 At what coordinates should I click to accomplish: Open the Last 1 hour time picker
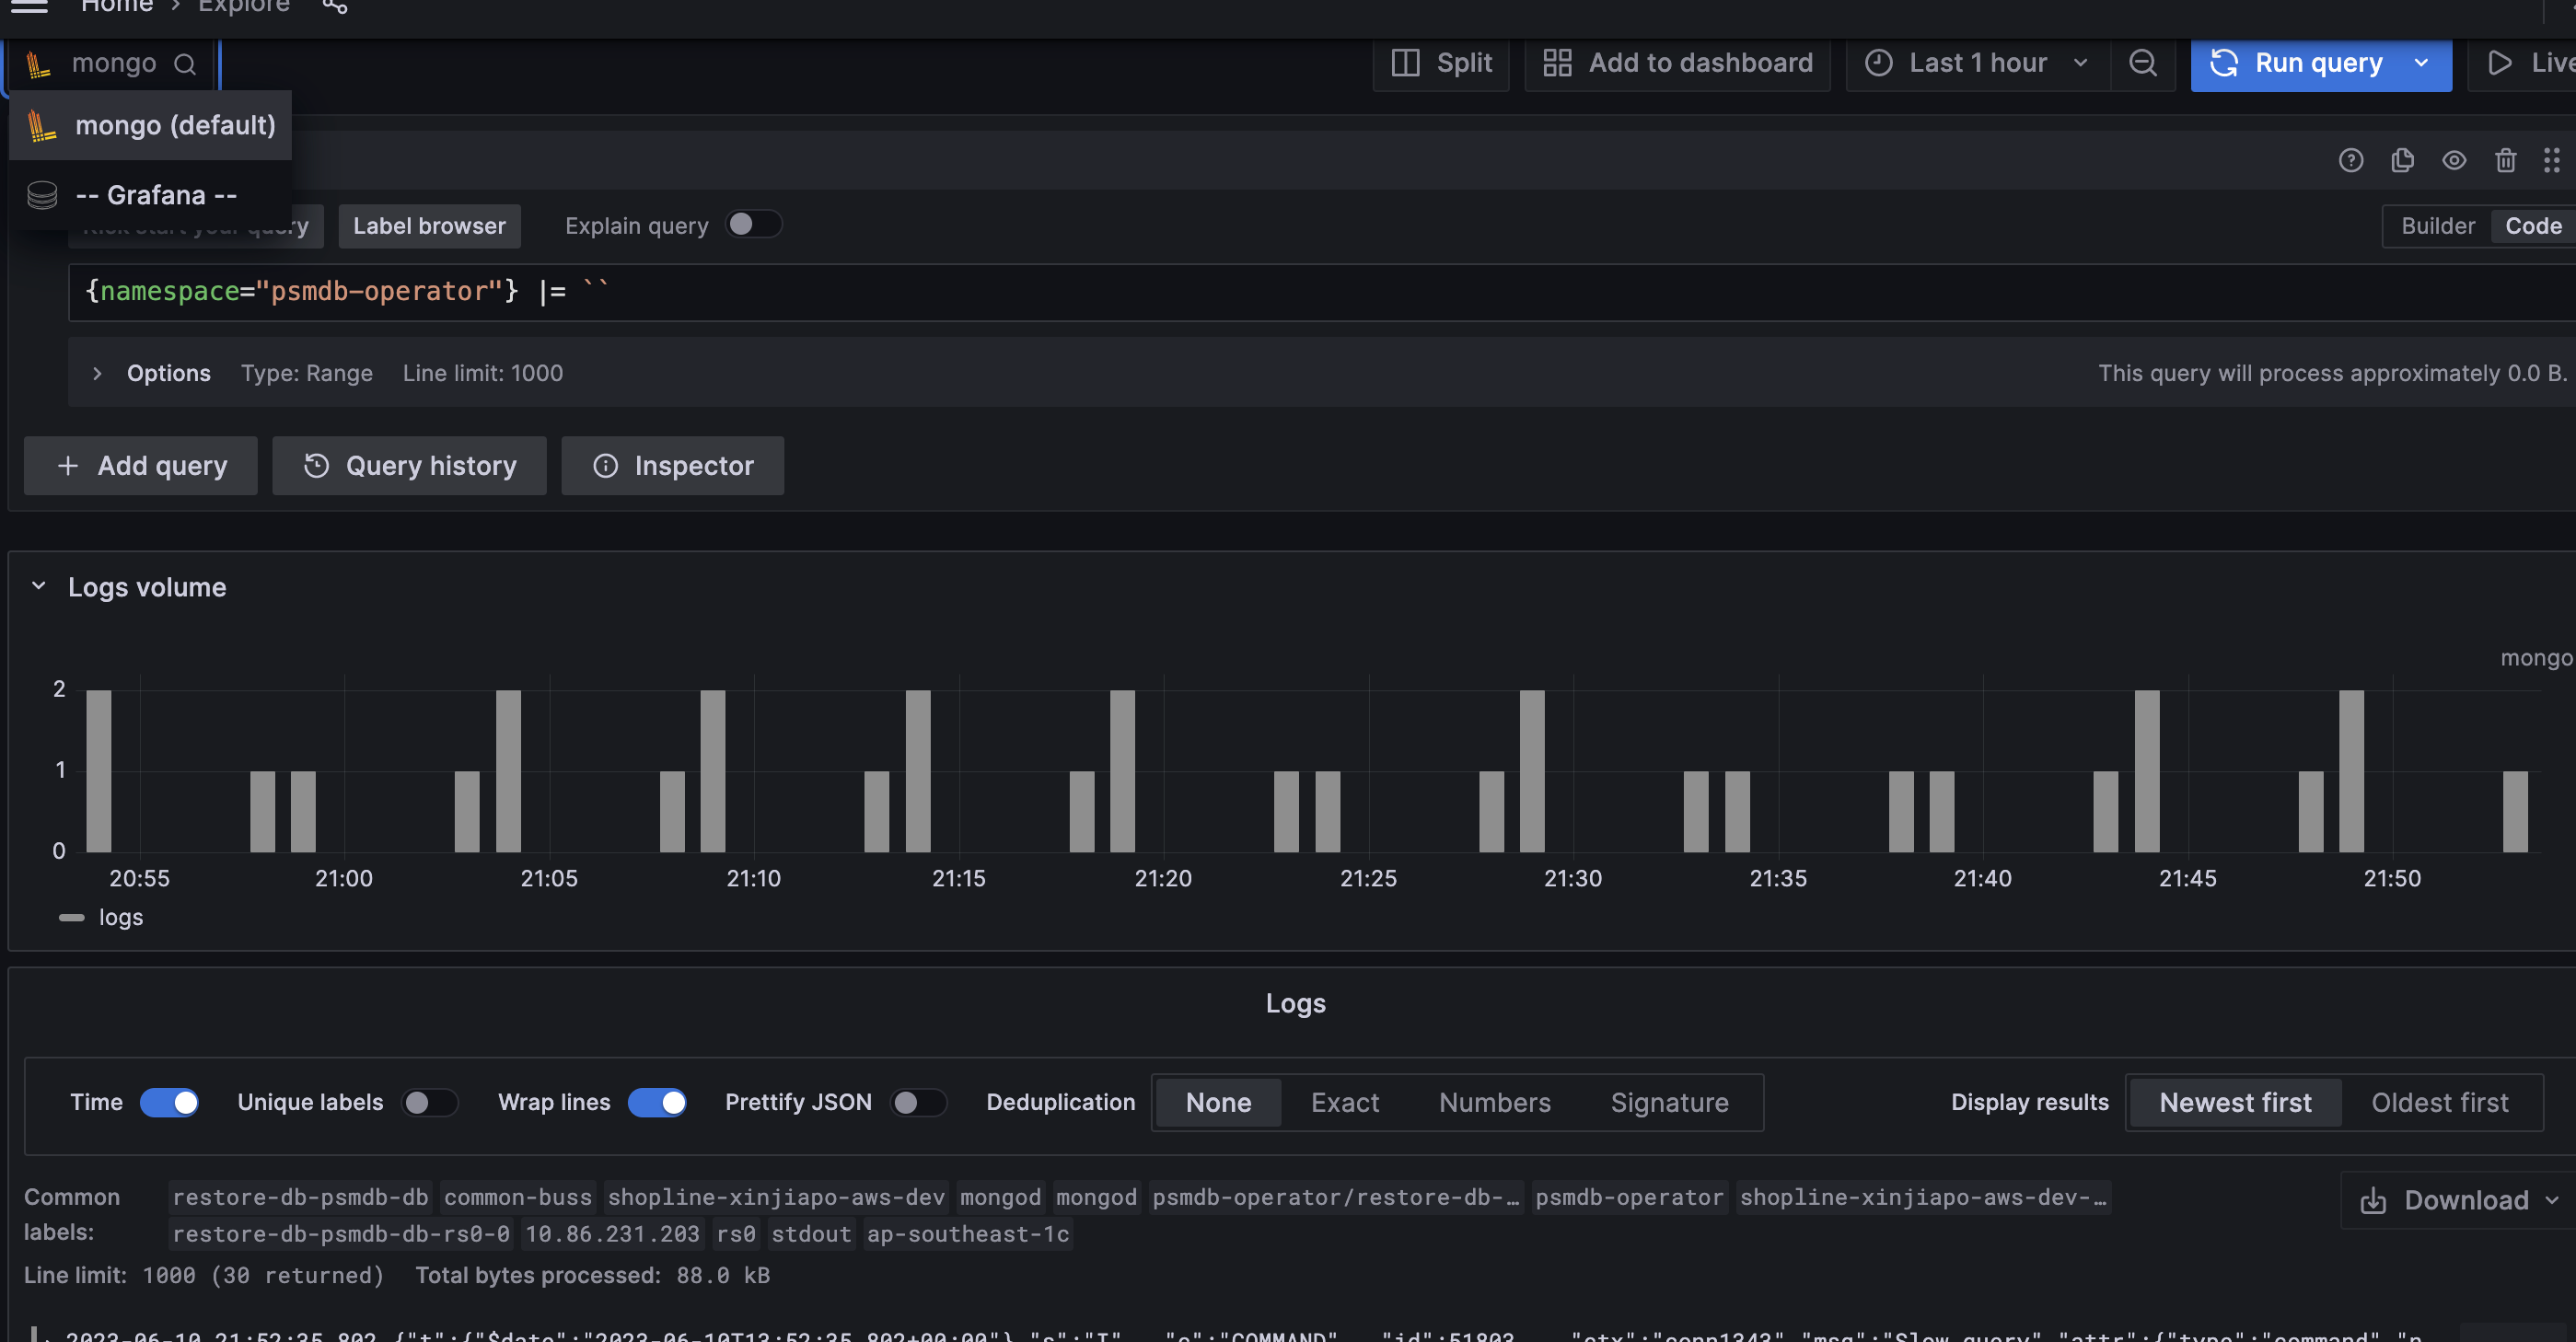pyautogui.click(x=1977, y=63)
